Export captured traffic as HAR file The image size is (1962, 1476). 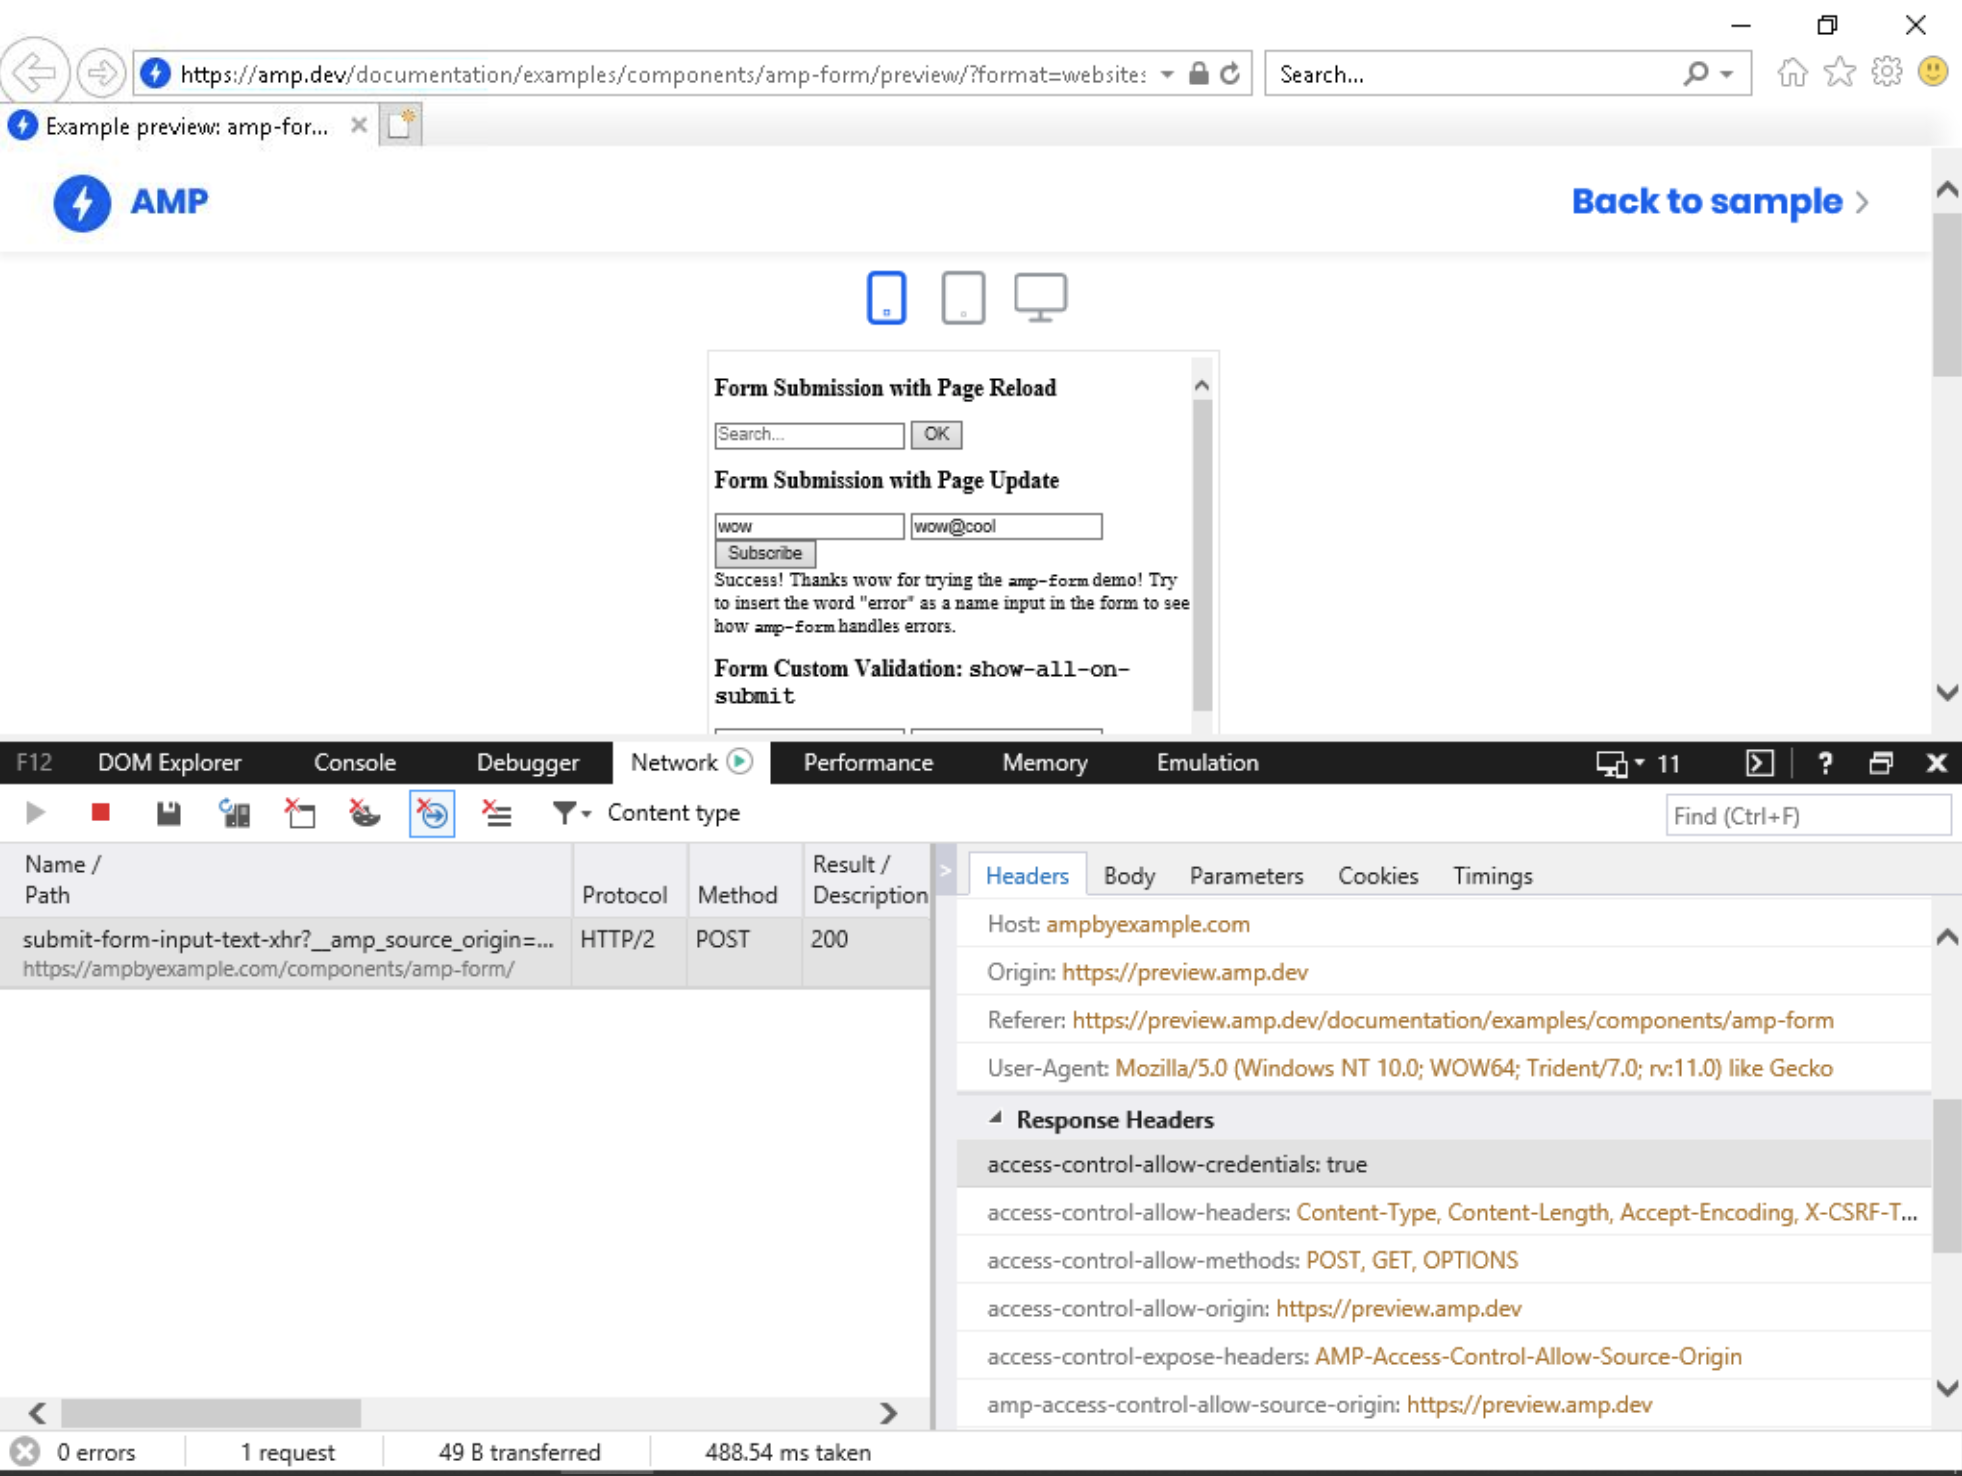[x=168, y=813]
